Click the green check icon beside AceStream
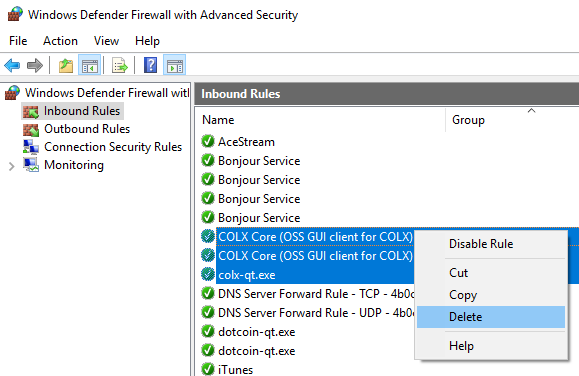Screen dimensions: 579x376 [x=208, y=141]
